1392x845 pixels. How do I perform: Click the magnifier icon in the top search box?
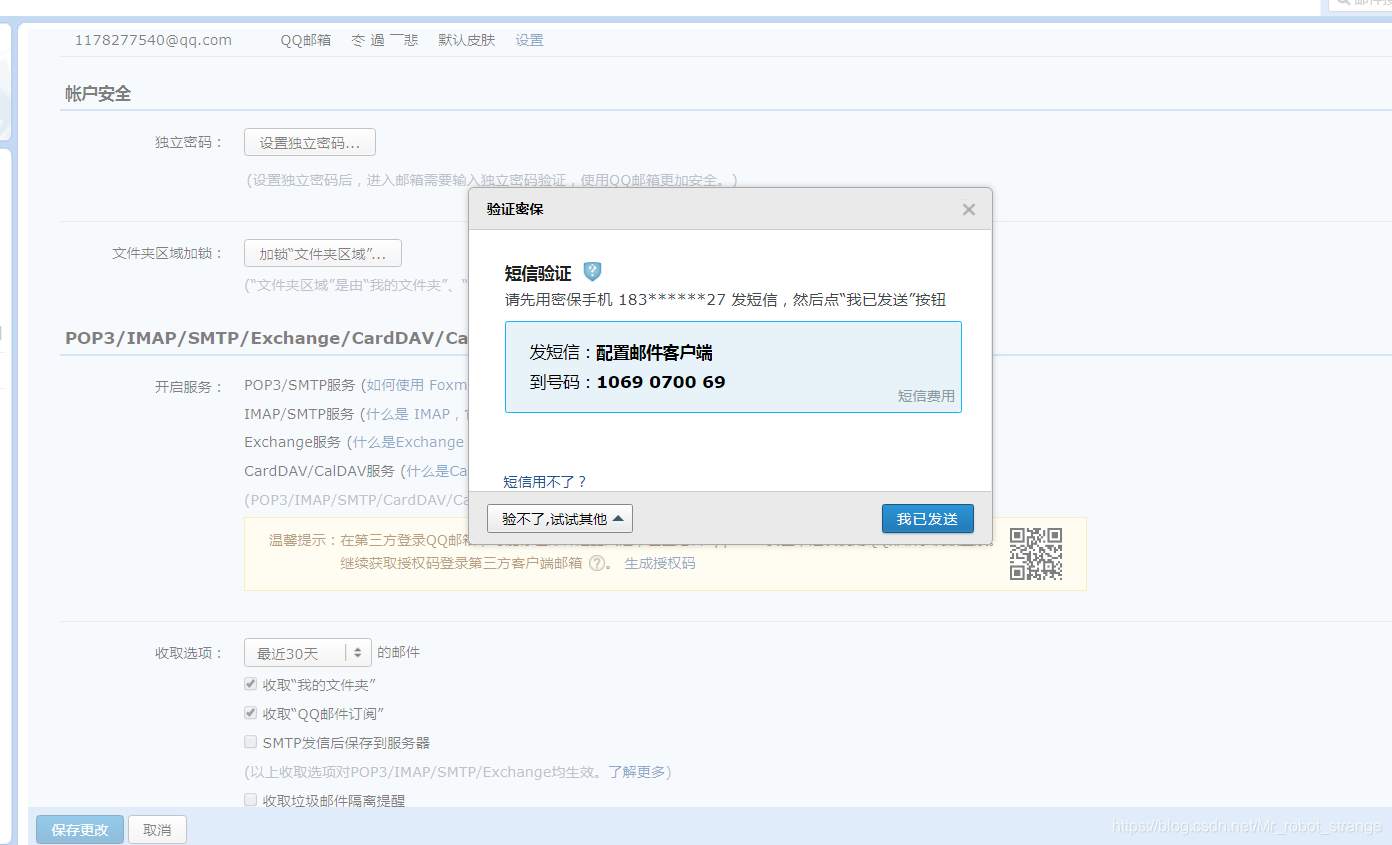pos(1344,4)
